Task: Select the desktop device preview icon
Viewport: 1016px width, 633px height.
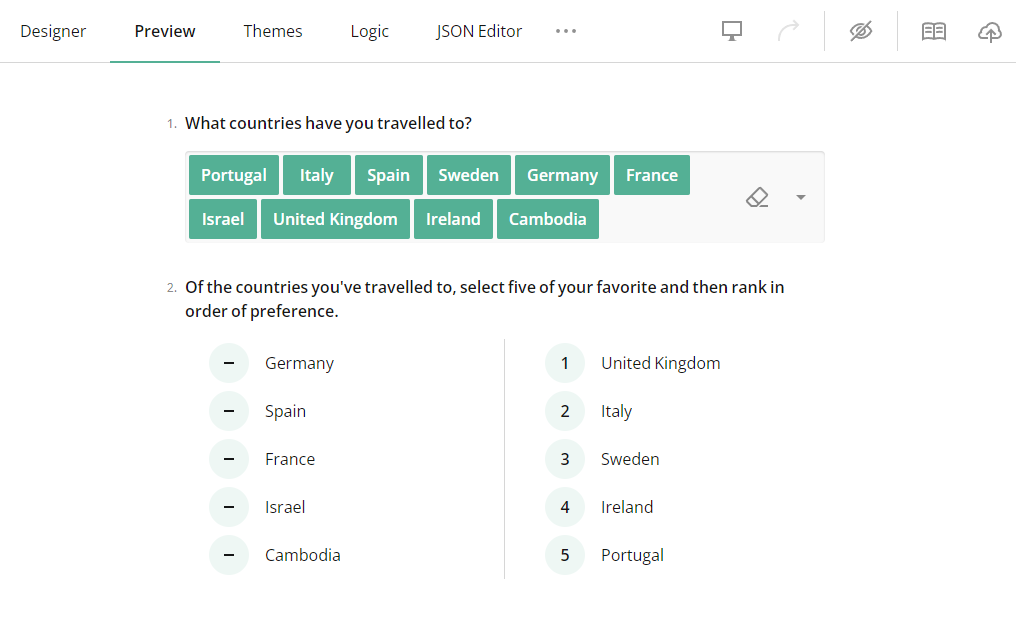Action: 731,31
